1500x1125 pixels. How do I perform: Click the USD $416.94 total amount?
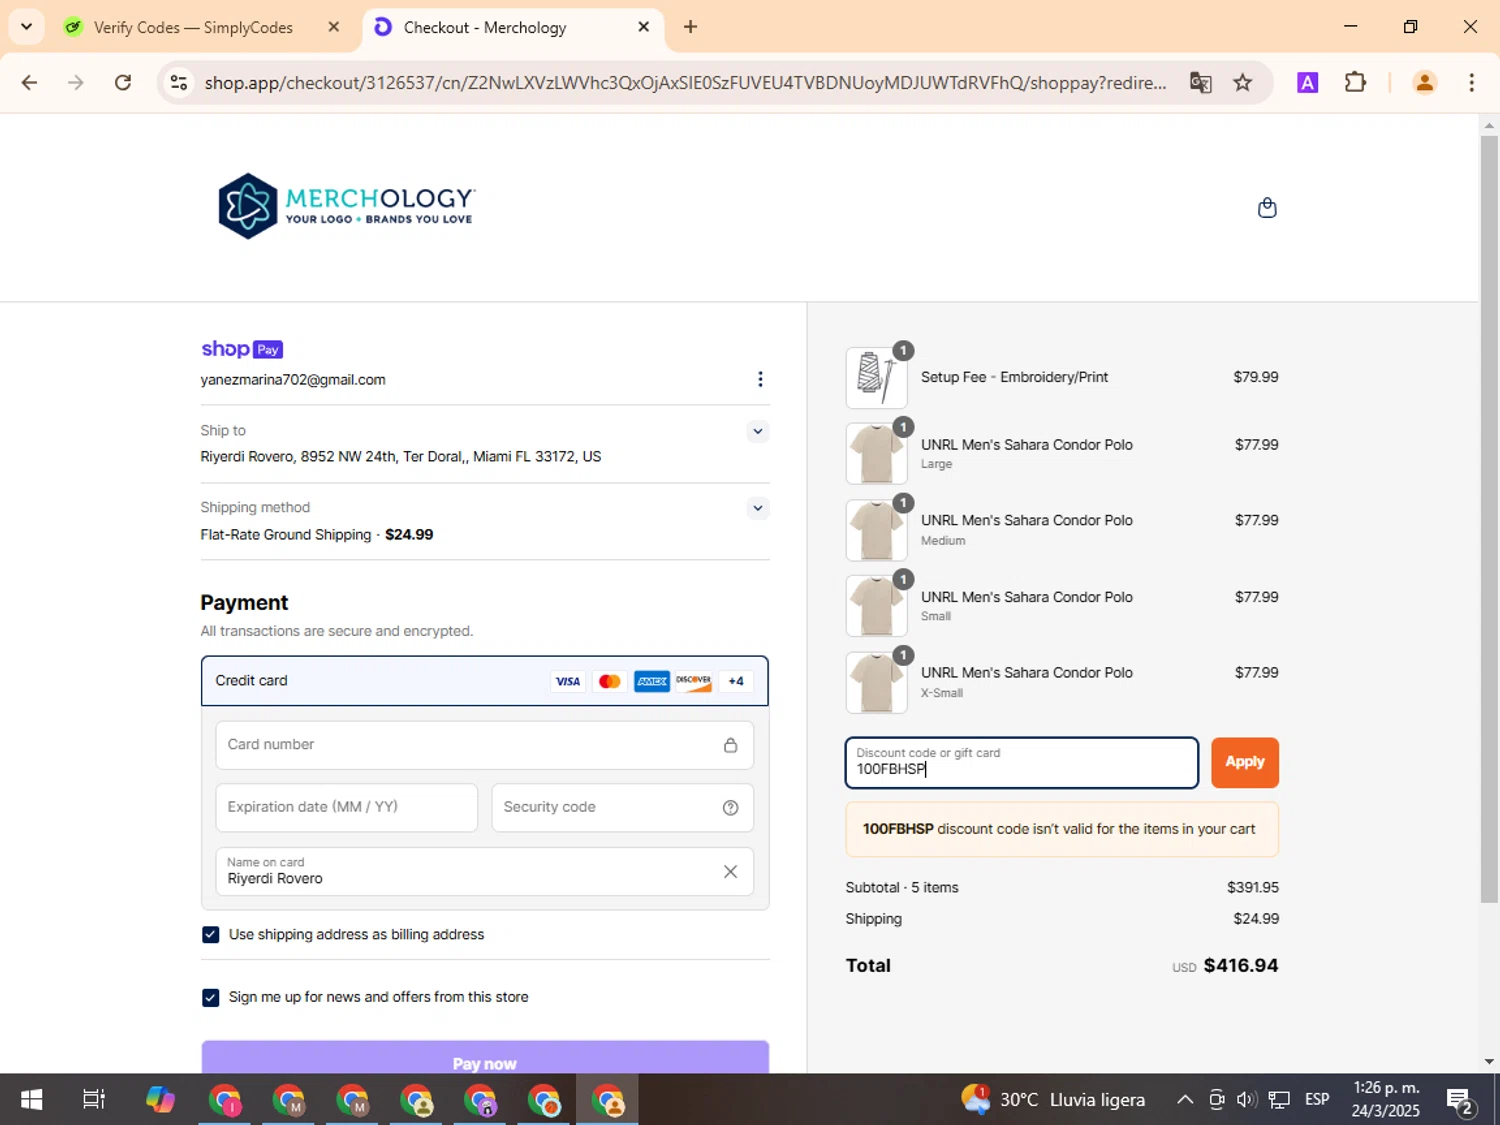coord(1225,966)
